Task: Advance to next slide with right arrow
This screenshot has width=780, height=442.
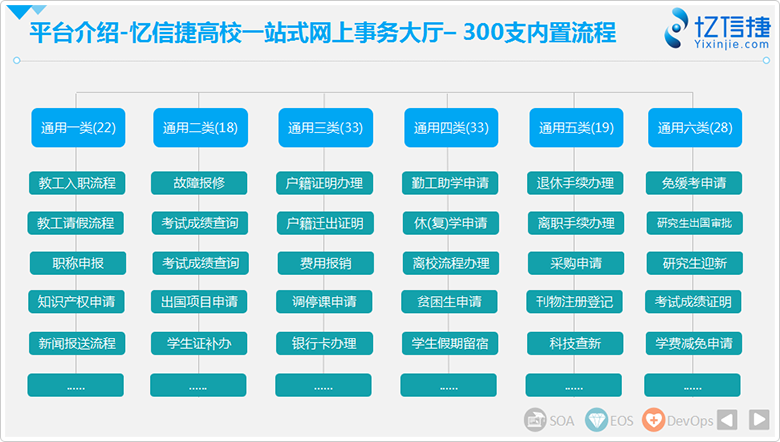Action: click(x=760, y=420)
